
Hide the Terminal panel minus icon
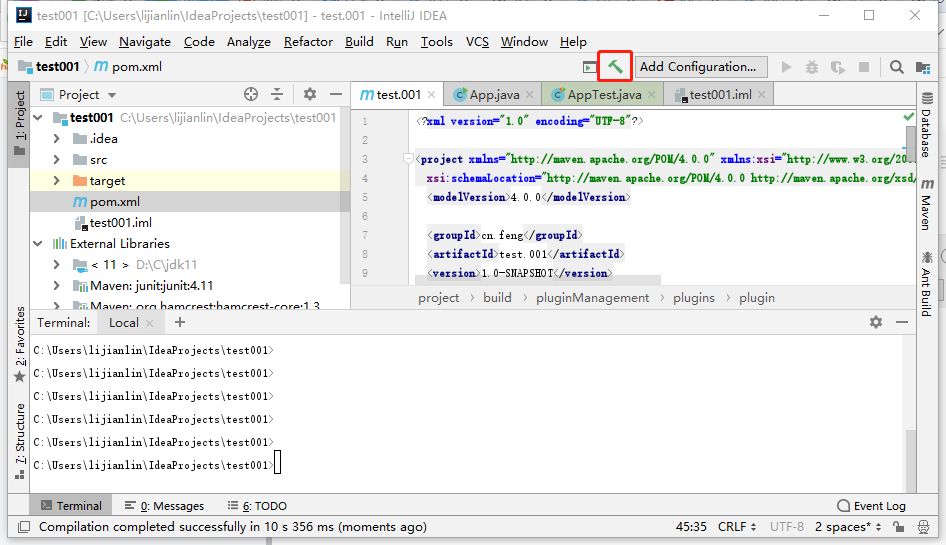coord(902,322)
